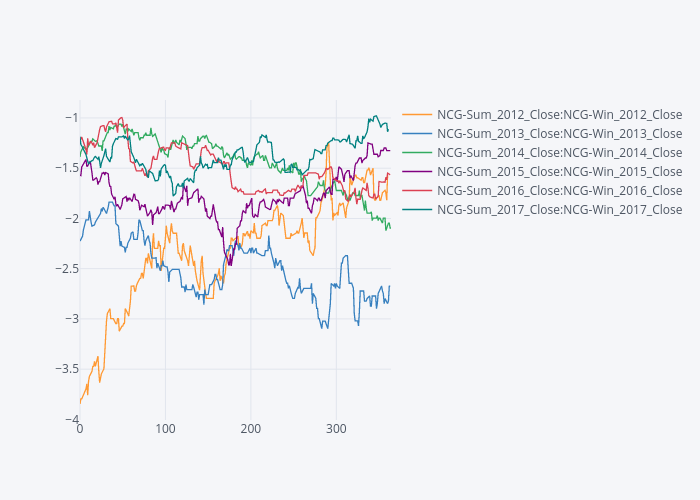The width and height of the screenshot is (700, 500).
Task: Click the teal 2017 legend line swatch
Action: click(x=417, y=209)
